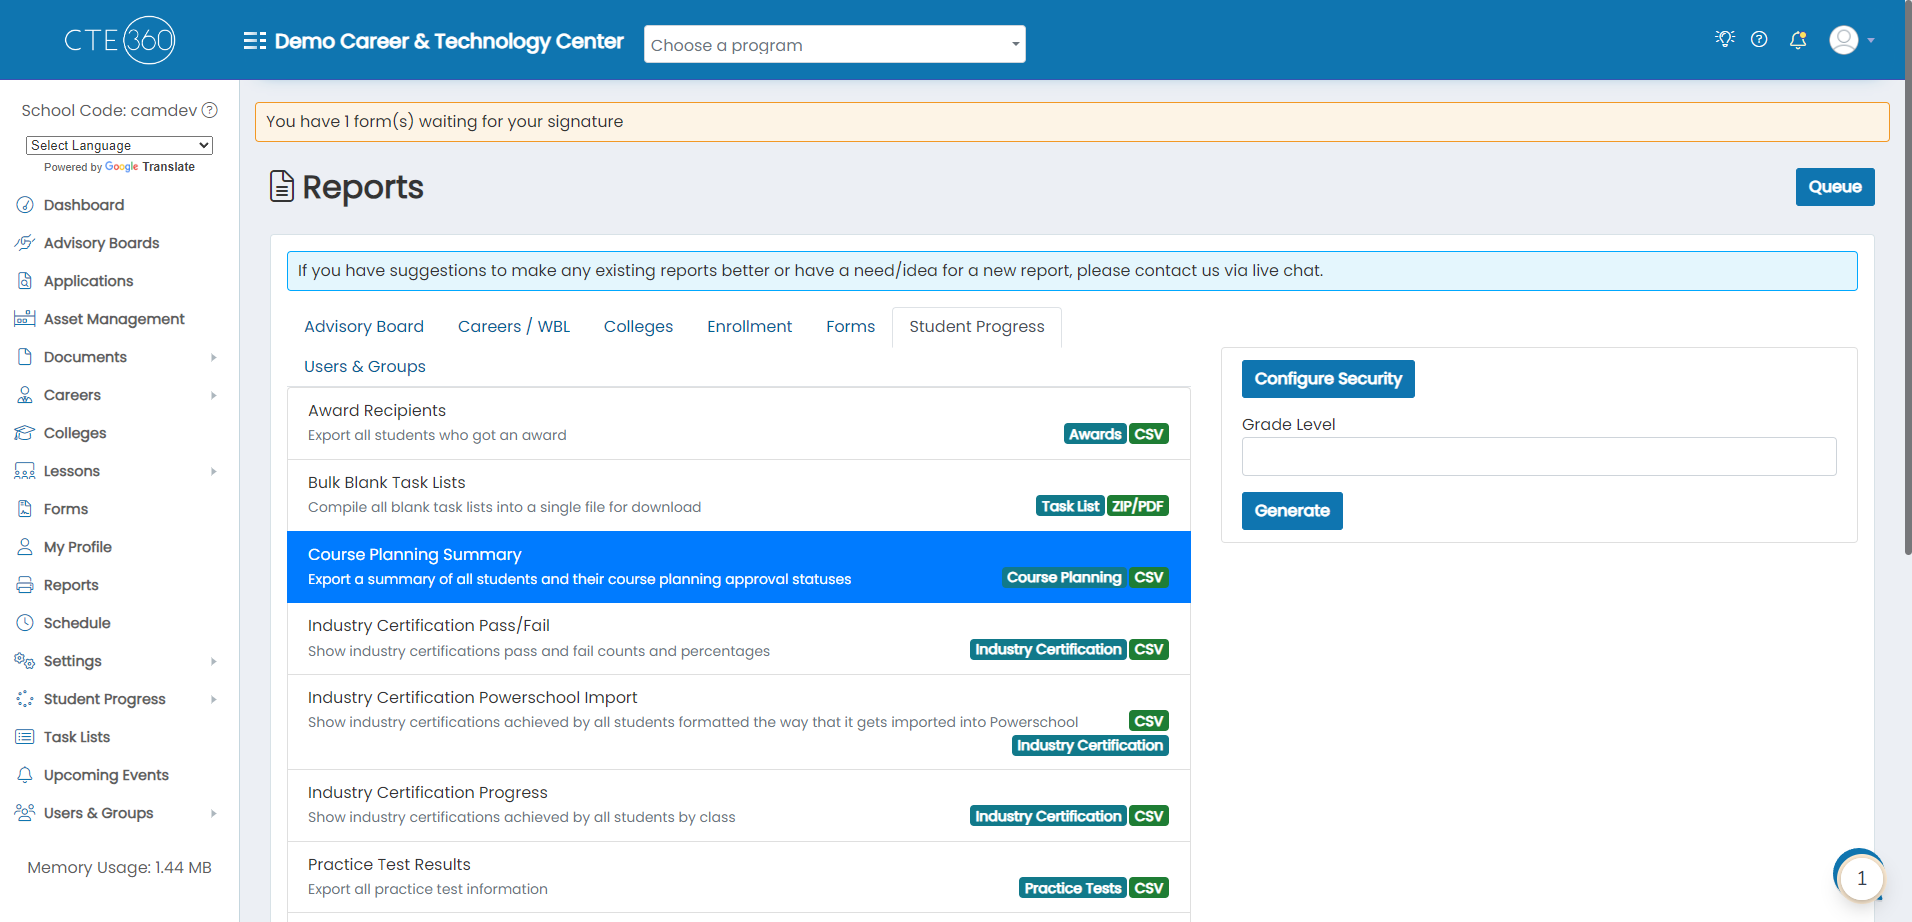Click the Course Planning tag badge
Screen dimensions: 1912x922
click(x=1064, y=578)
